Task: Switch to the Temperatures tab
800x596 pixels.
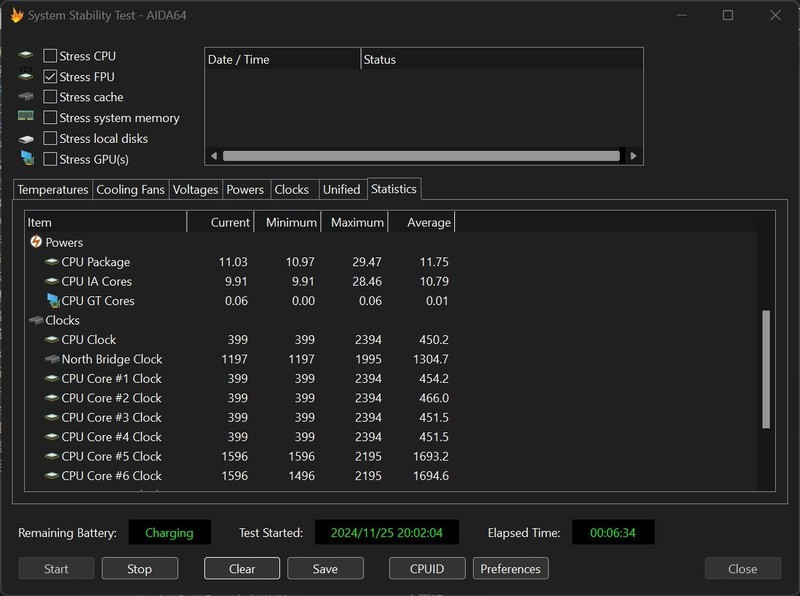Action: [53, 189]
